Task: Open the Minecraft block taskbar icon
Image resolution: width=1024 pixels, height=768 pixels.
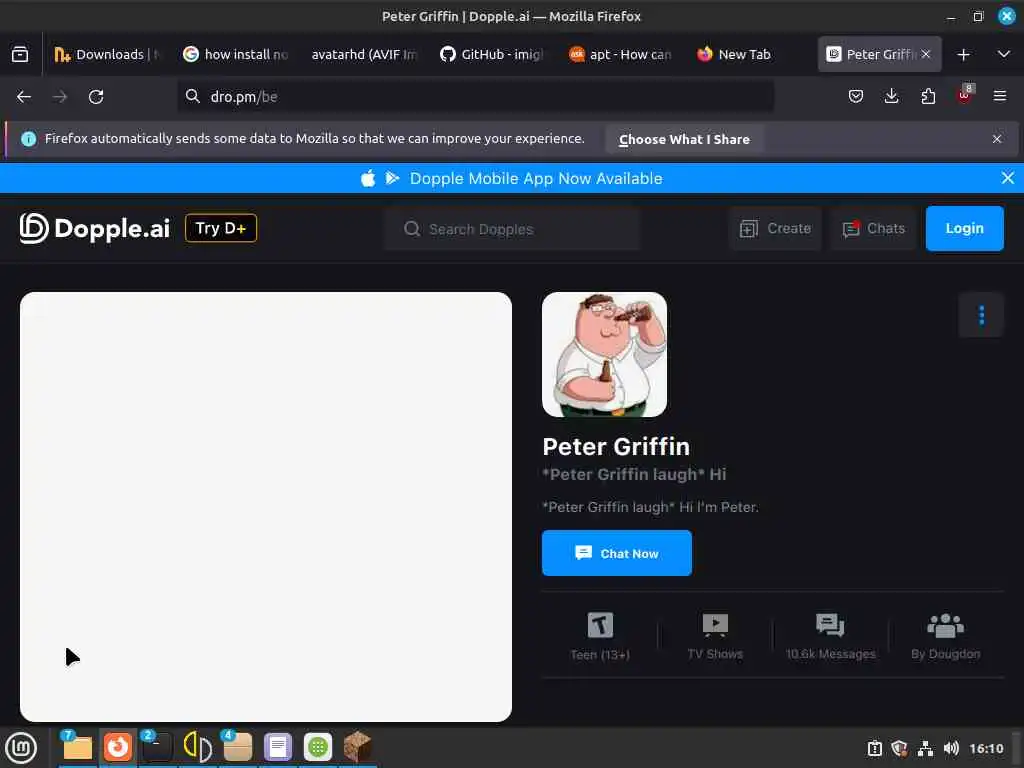Action: pos(358,747)
